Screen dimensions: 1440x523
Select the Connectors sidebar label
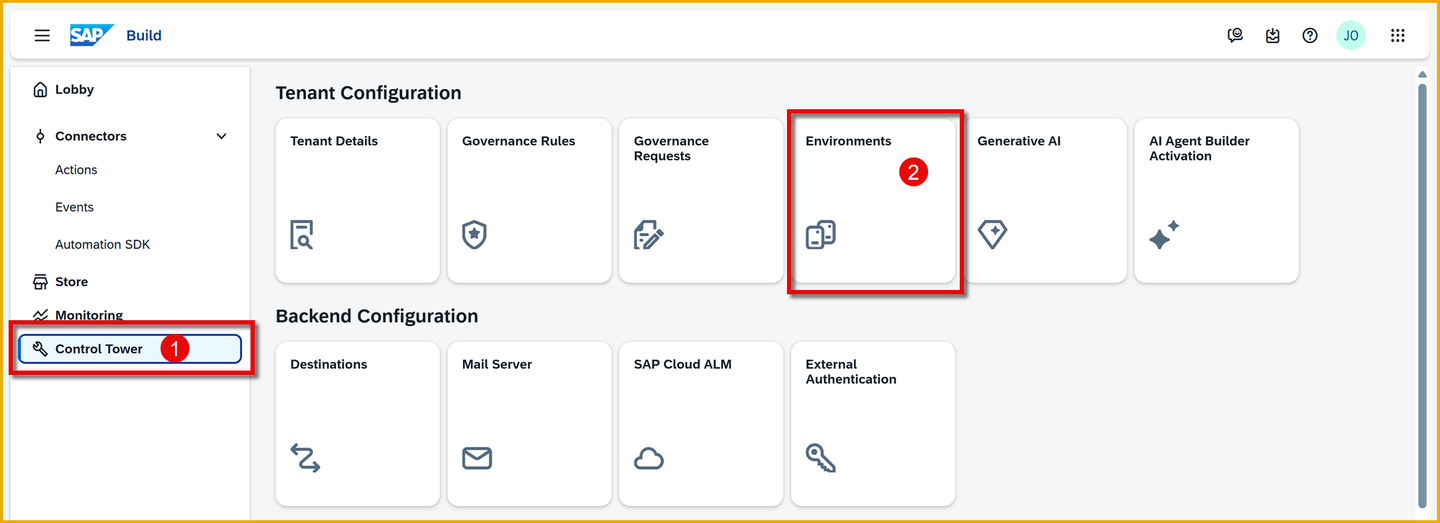(91, 136)
